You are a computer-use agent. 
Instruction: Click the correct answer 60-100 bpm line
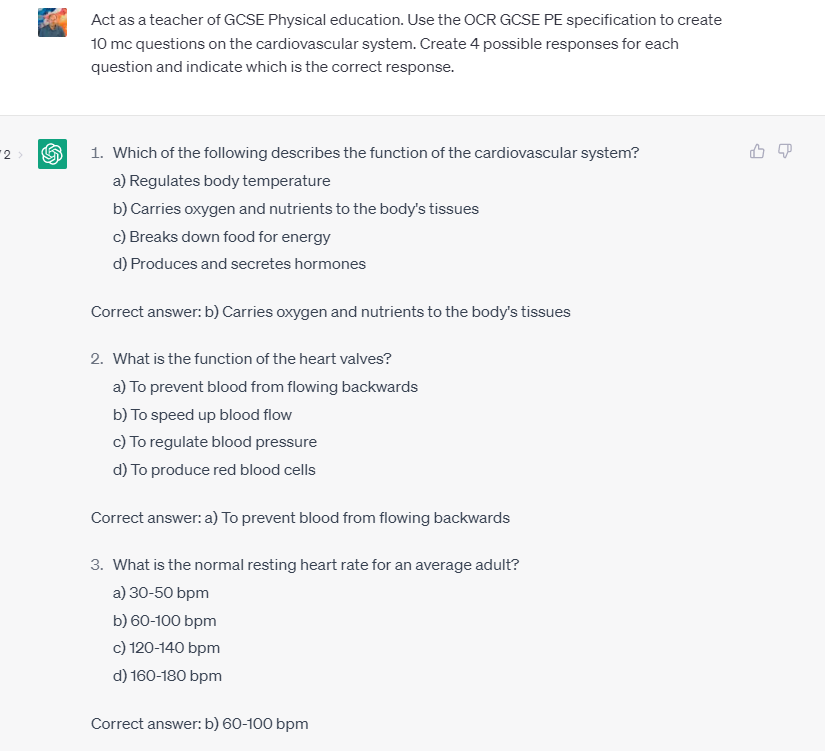[x=199, y=724]
